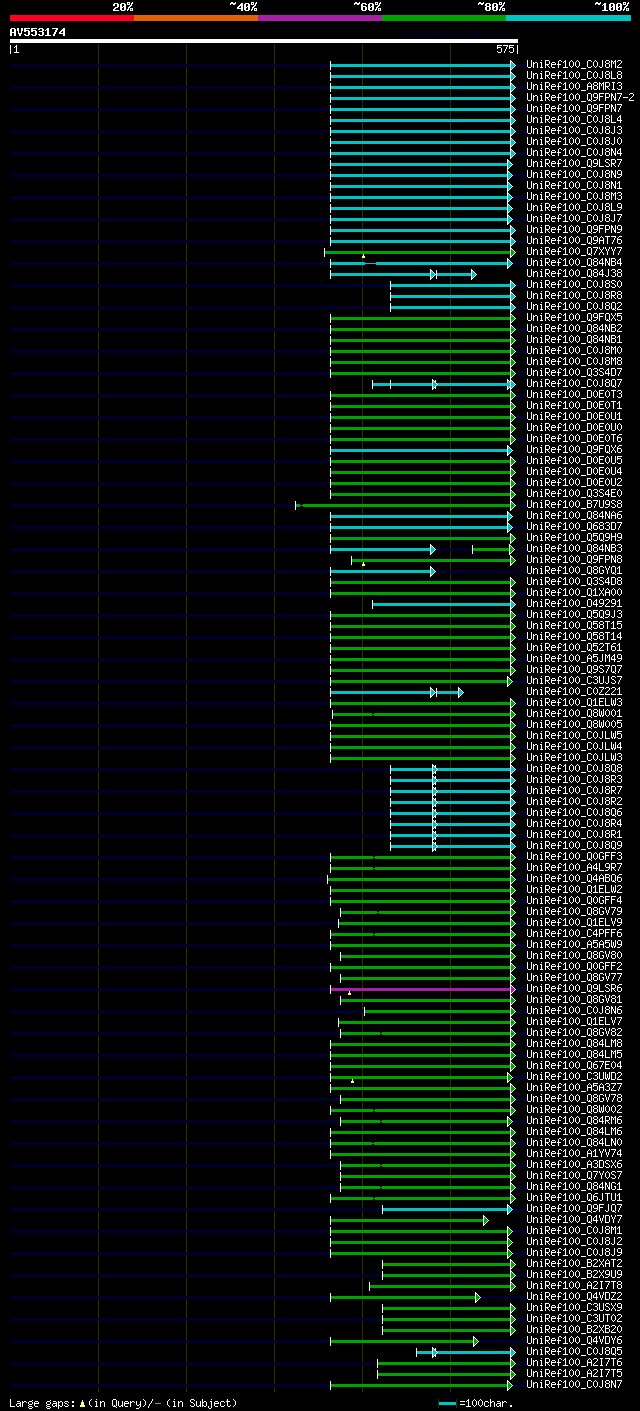The width and height of the screenshot is (640, 1411).
Task: Select the UniRef100_Q4VDZ2 label
Action: coord(574,1297)
